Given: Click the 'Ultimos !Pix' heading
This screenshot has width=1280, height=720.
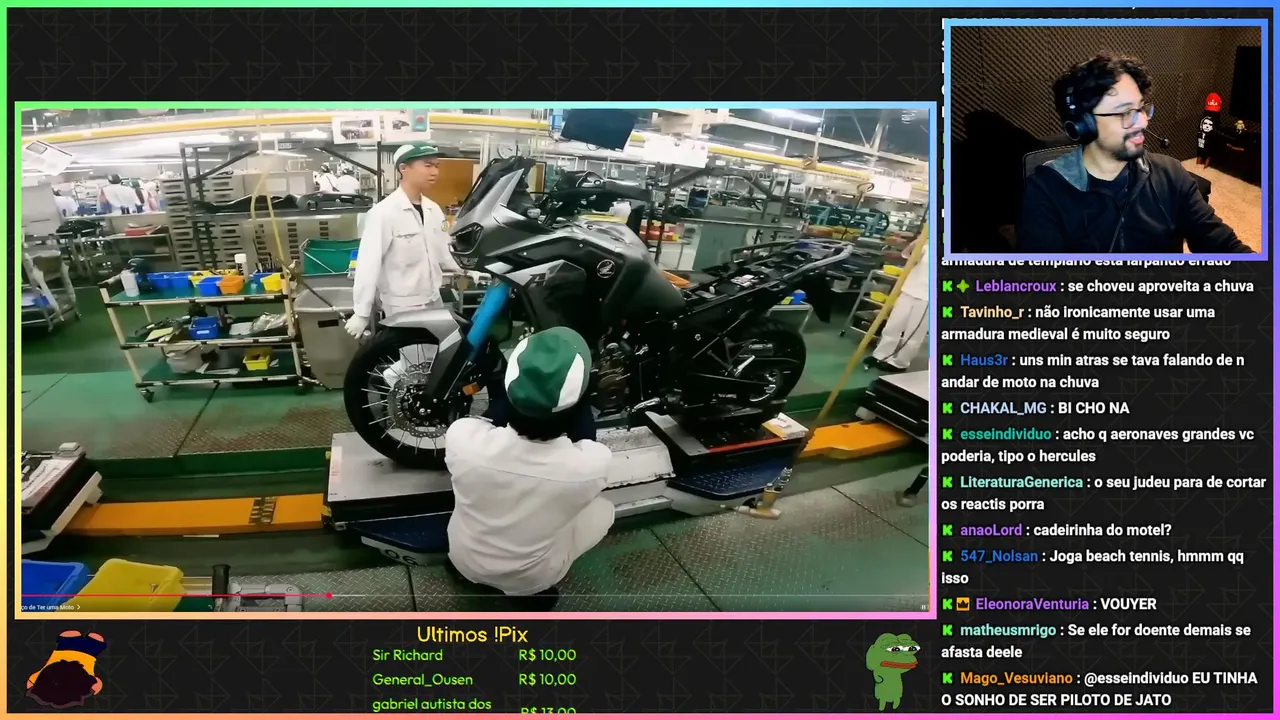Looking at the screenshot, I should (472, 634).
